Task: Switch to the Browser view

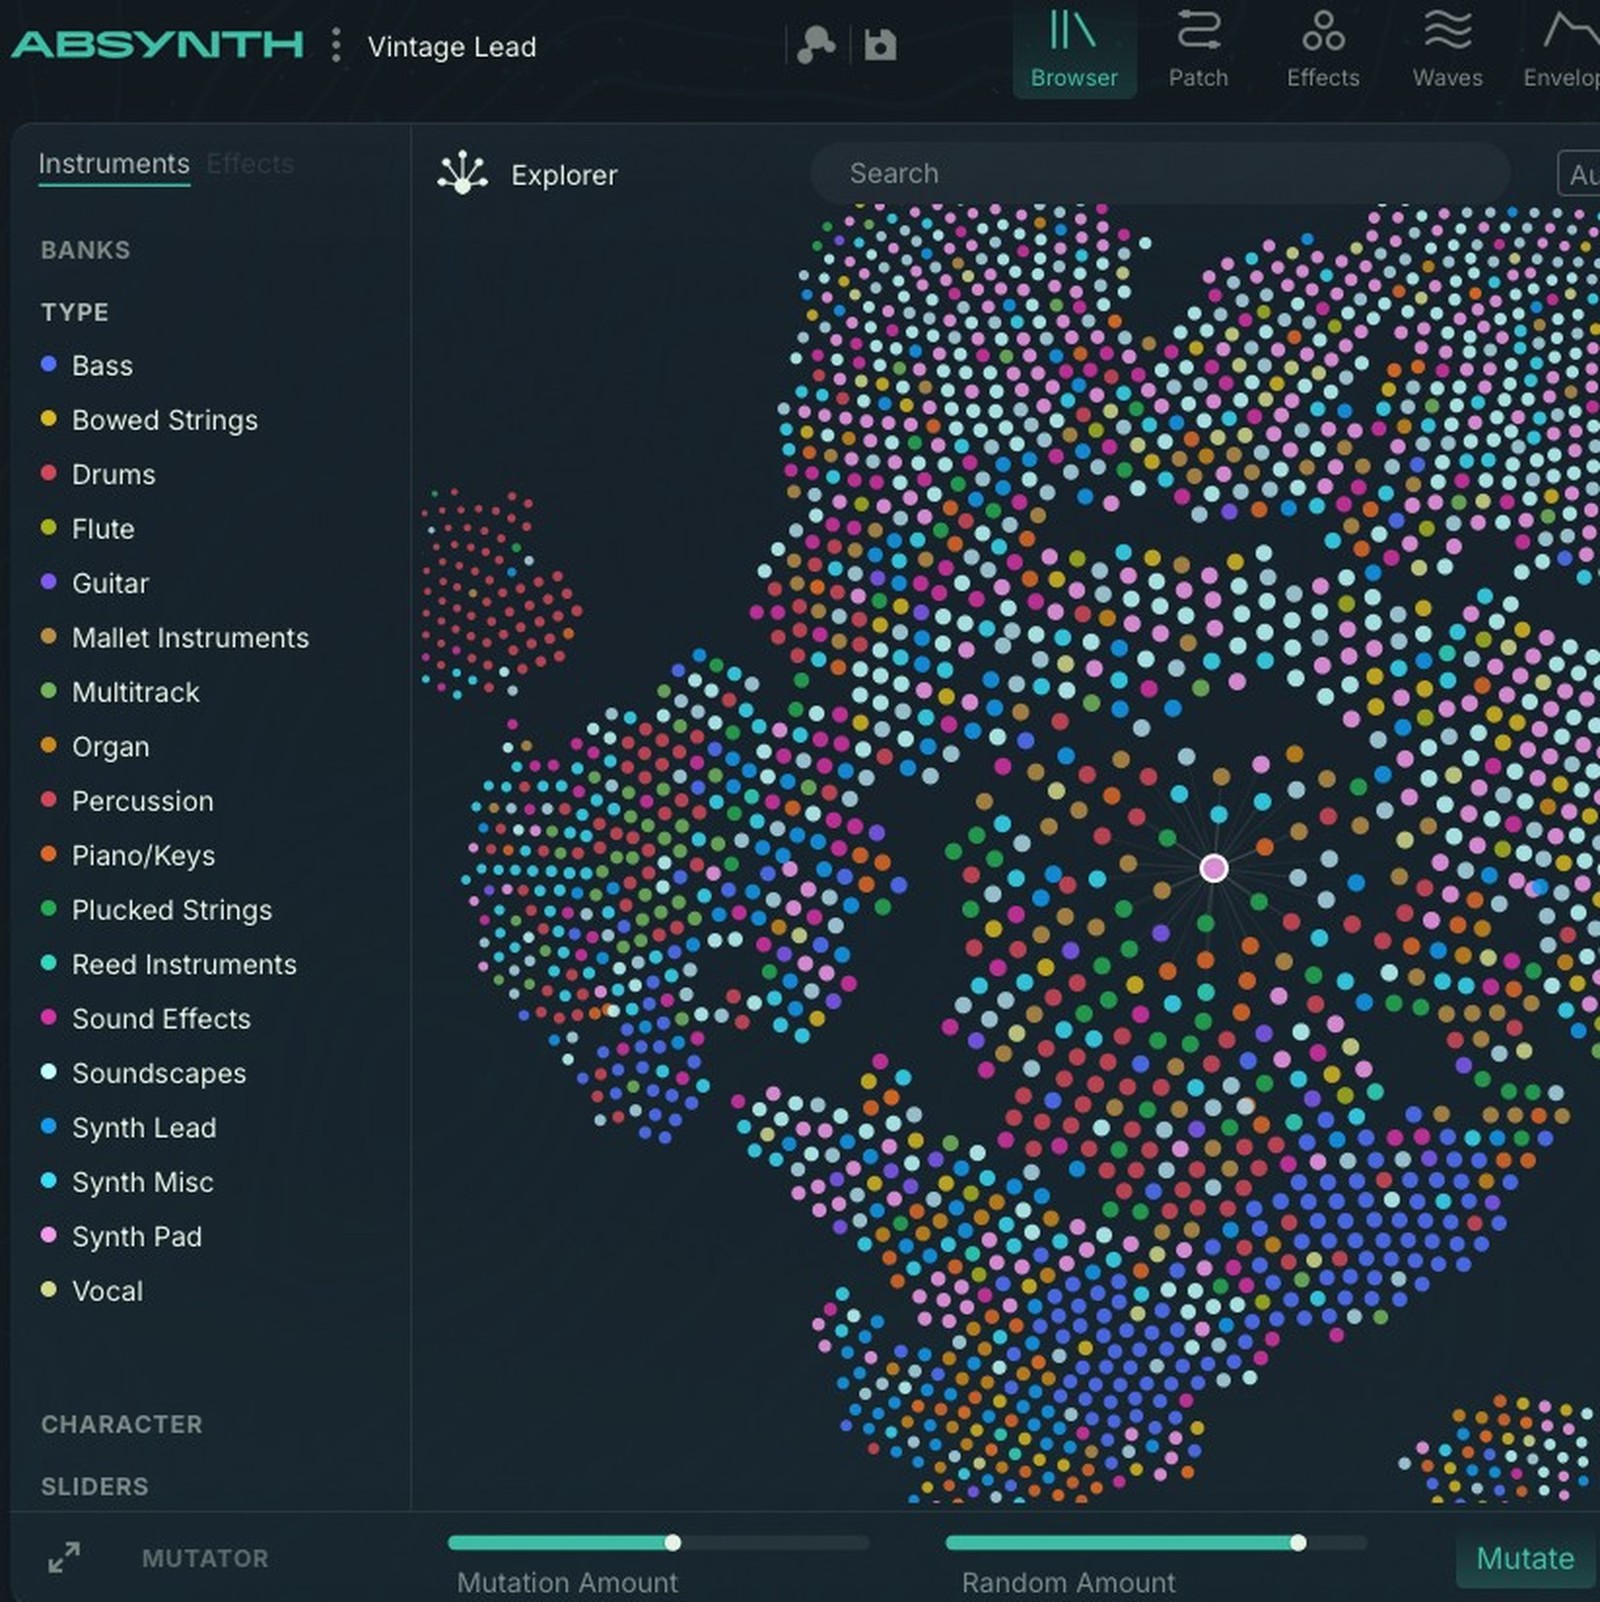Action: (x=1074, y=47)
